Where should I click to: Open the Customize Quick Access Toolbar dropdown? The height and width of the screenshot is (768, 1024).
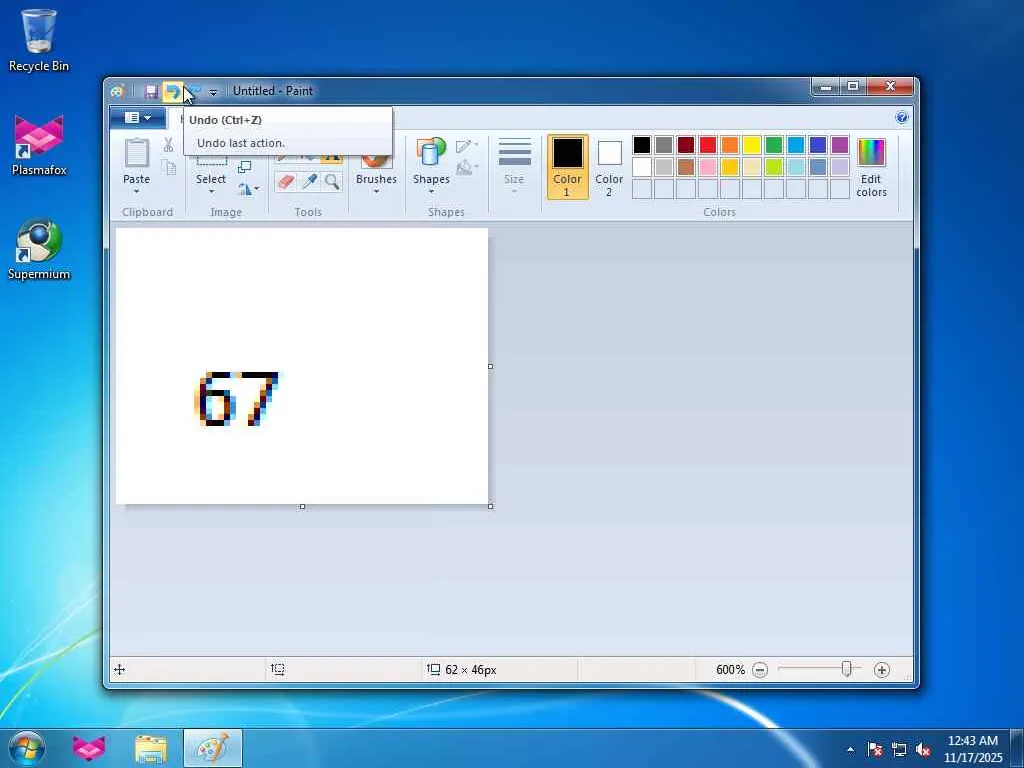[213, 92]
